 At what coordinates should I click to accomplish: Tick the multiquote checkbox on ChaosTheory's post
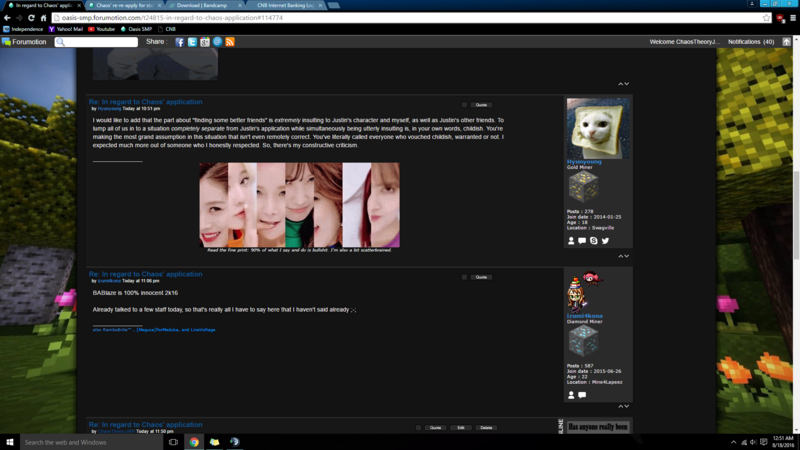(418, 428)
